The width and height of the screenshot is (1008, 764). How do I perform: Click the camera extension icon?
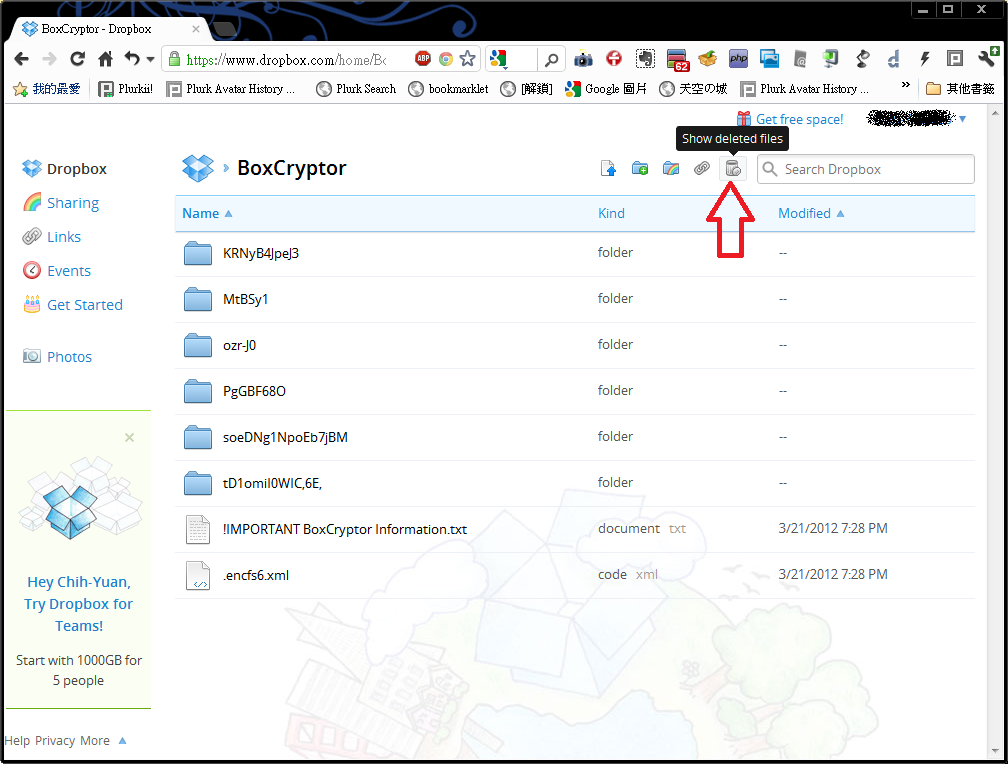pos(583,59)
